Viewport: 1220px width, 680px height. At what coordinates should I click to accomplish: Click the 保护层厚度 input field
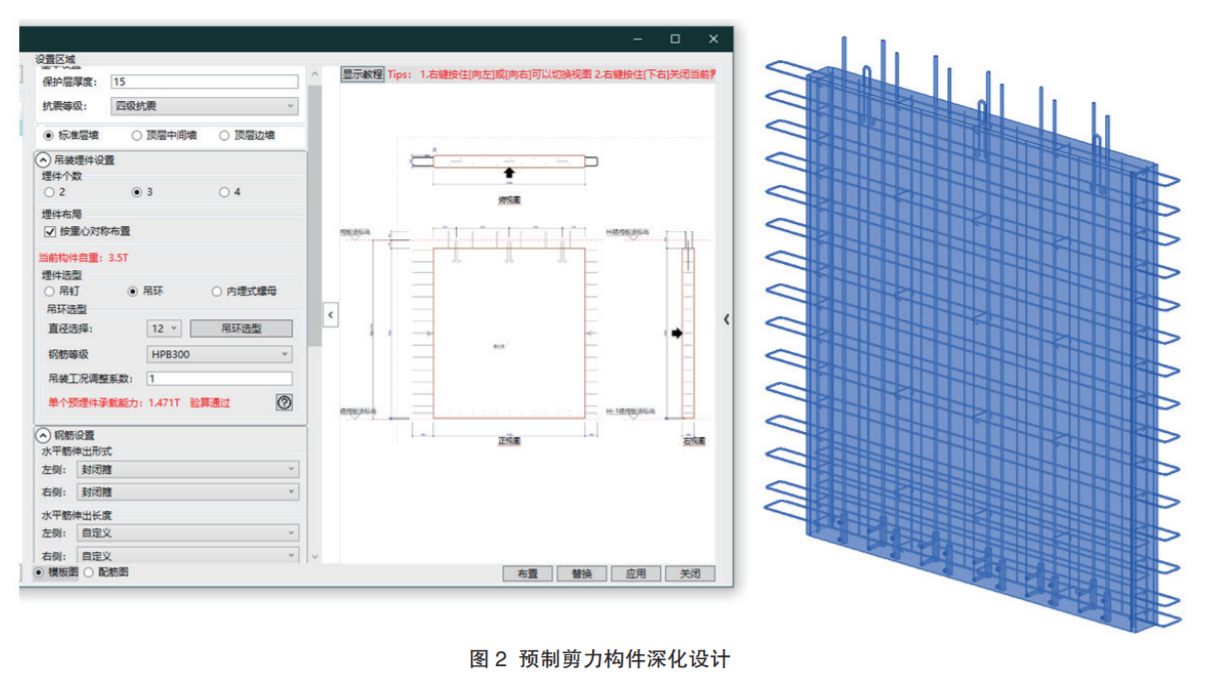[x=203, y=82]
